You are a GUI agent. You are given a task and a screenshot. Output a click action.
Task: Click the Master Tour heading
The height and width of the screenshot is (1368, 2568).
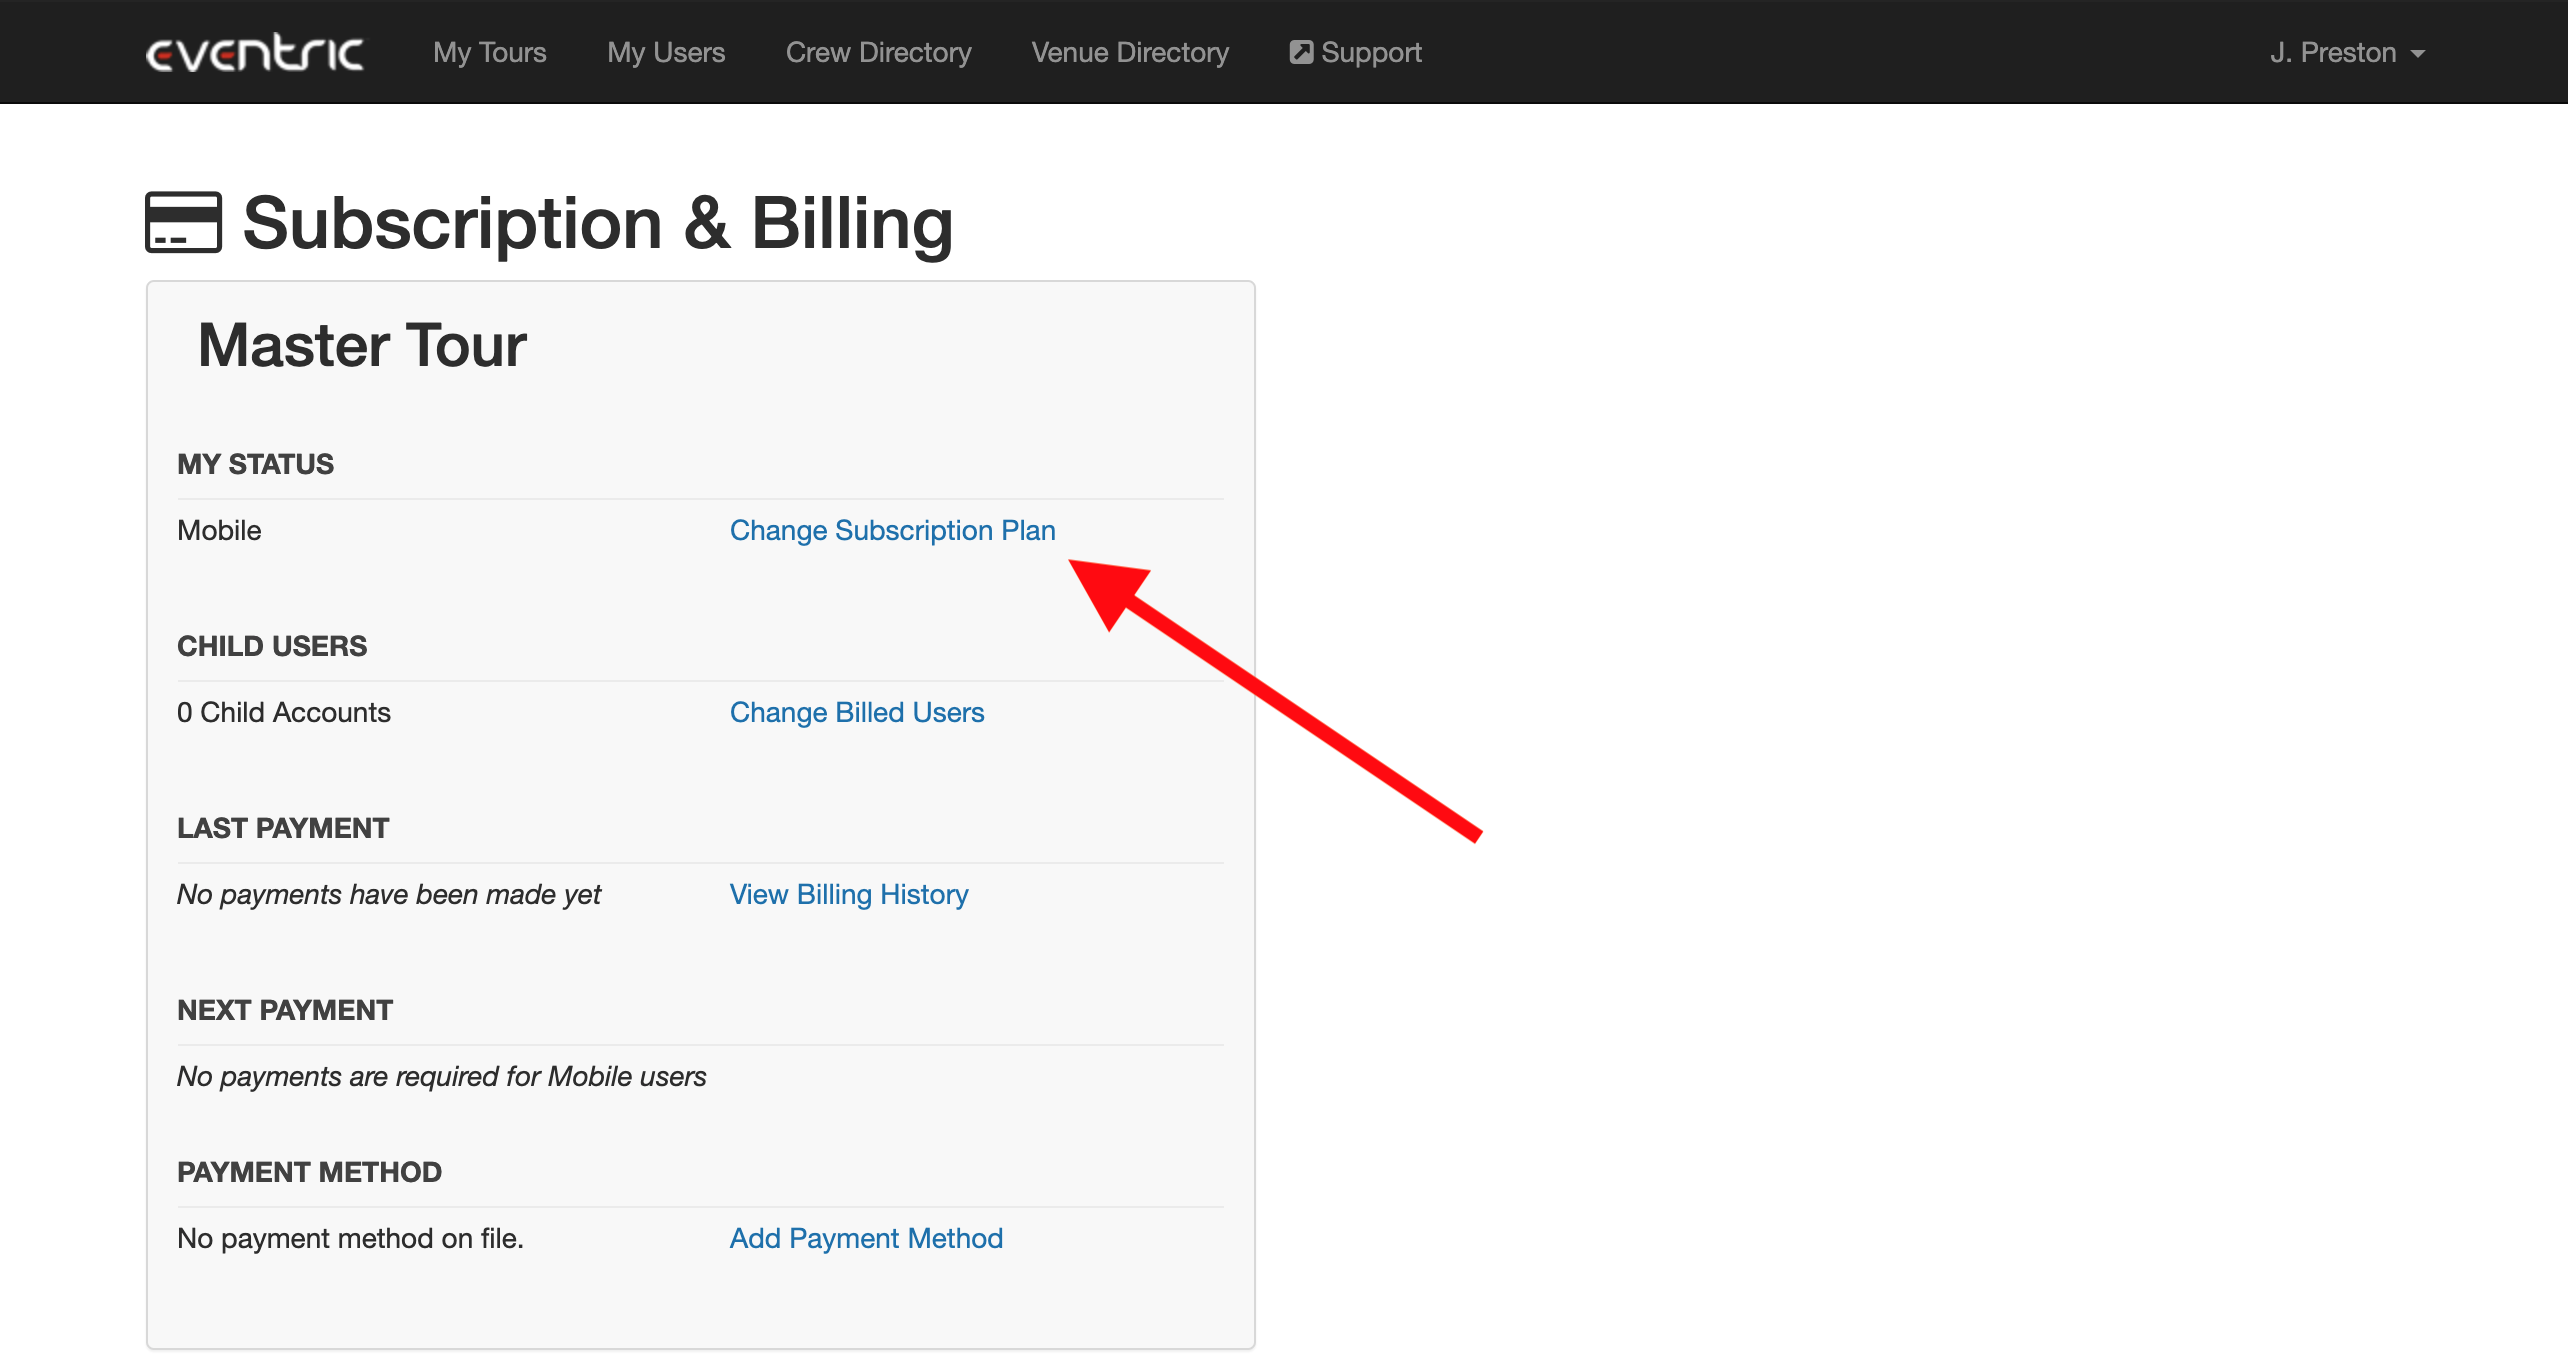tap(362, 346)
